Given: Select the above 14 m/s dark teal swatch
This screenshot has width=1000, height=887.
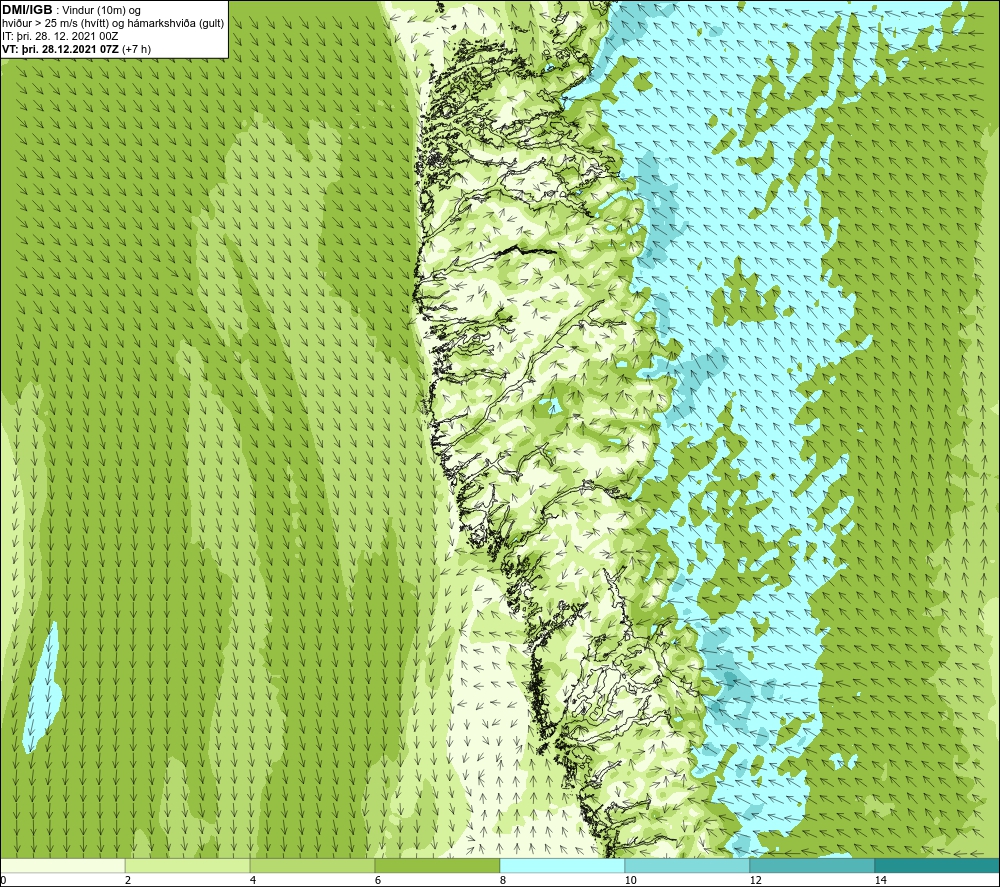Looking at the screenshot, I should coord(937,866).
